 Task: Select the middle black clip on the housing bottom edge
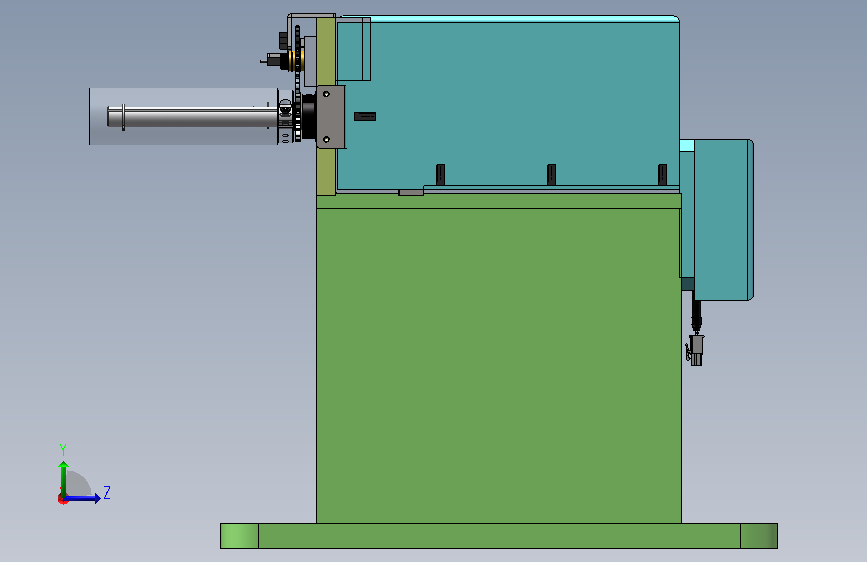tap(551, 174)
